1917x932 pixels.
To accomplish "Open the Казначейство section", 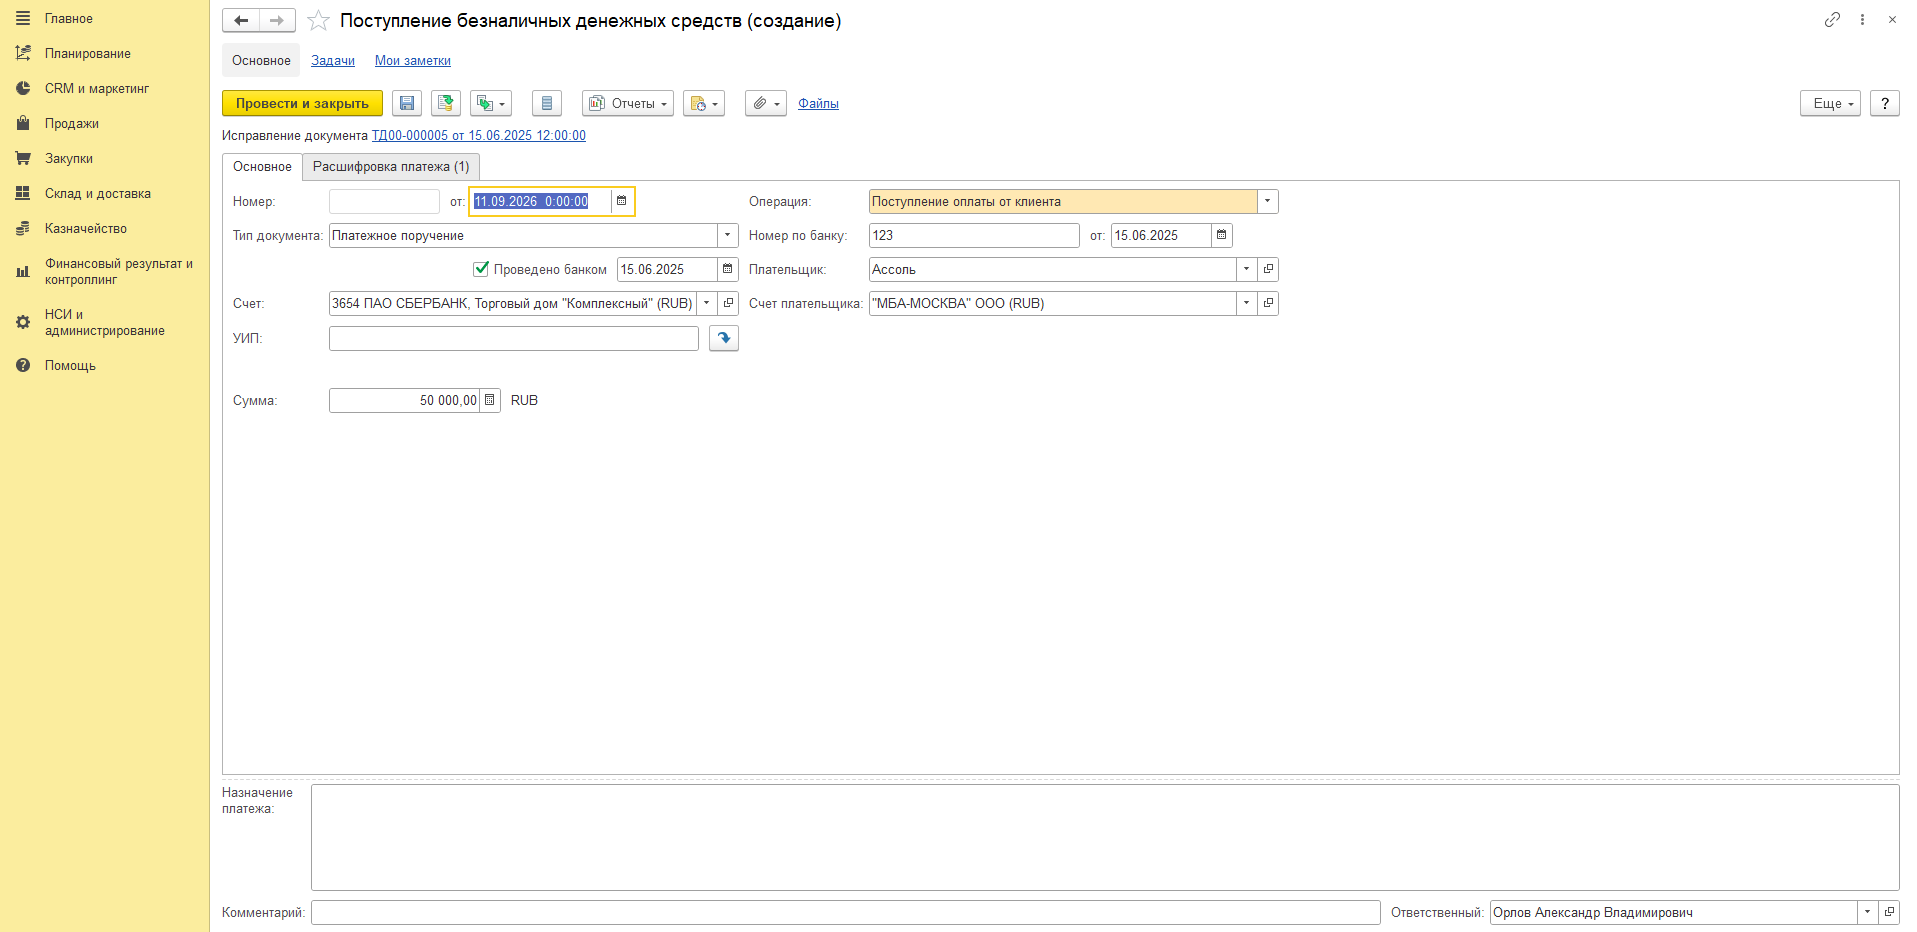I will click(x=86, y=228).
